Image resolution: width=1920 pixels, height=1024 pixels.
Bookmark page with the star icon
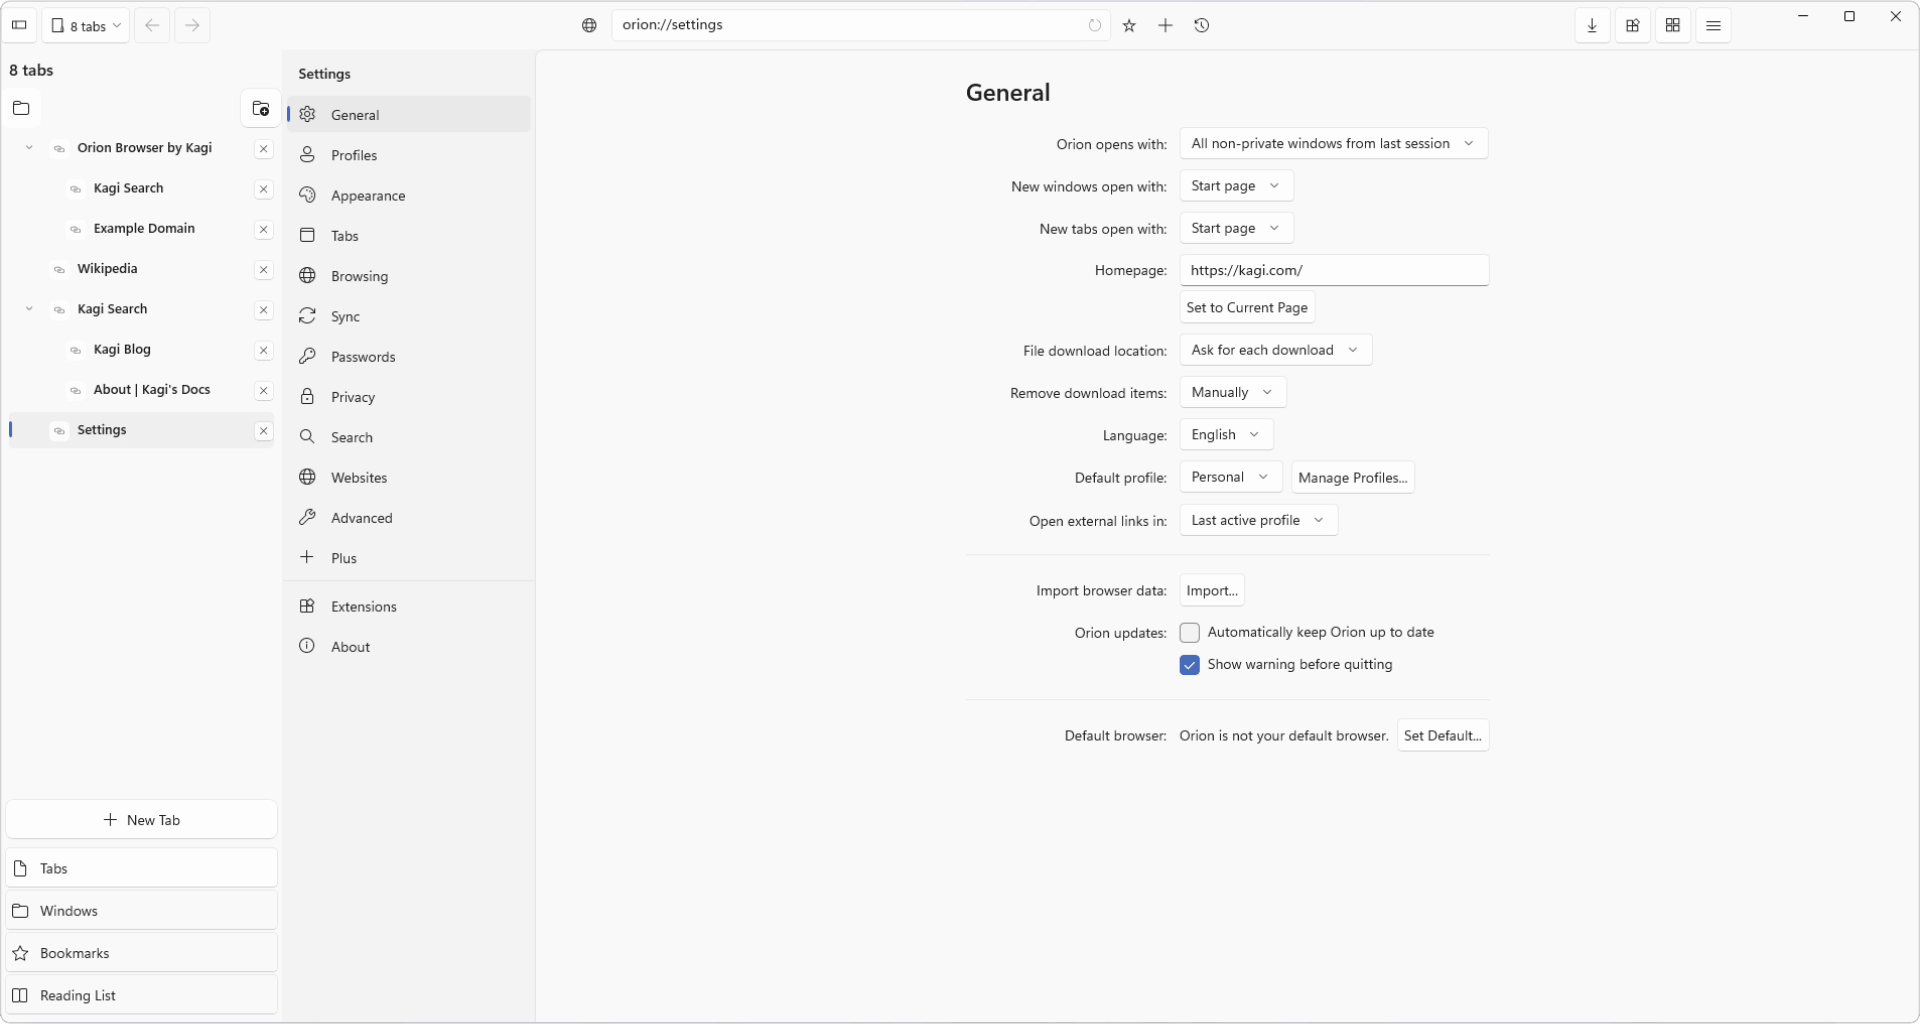coord(1129,26)
